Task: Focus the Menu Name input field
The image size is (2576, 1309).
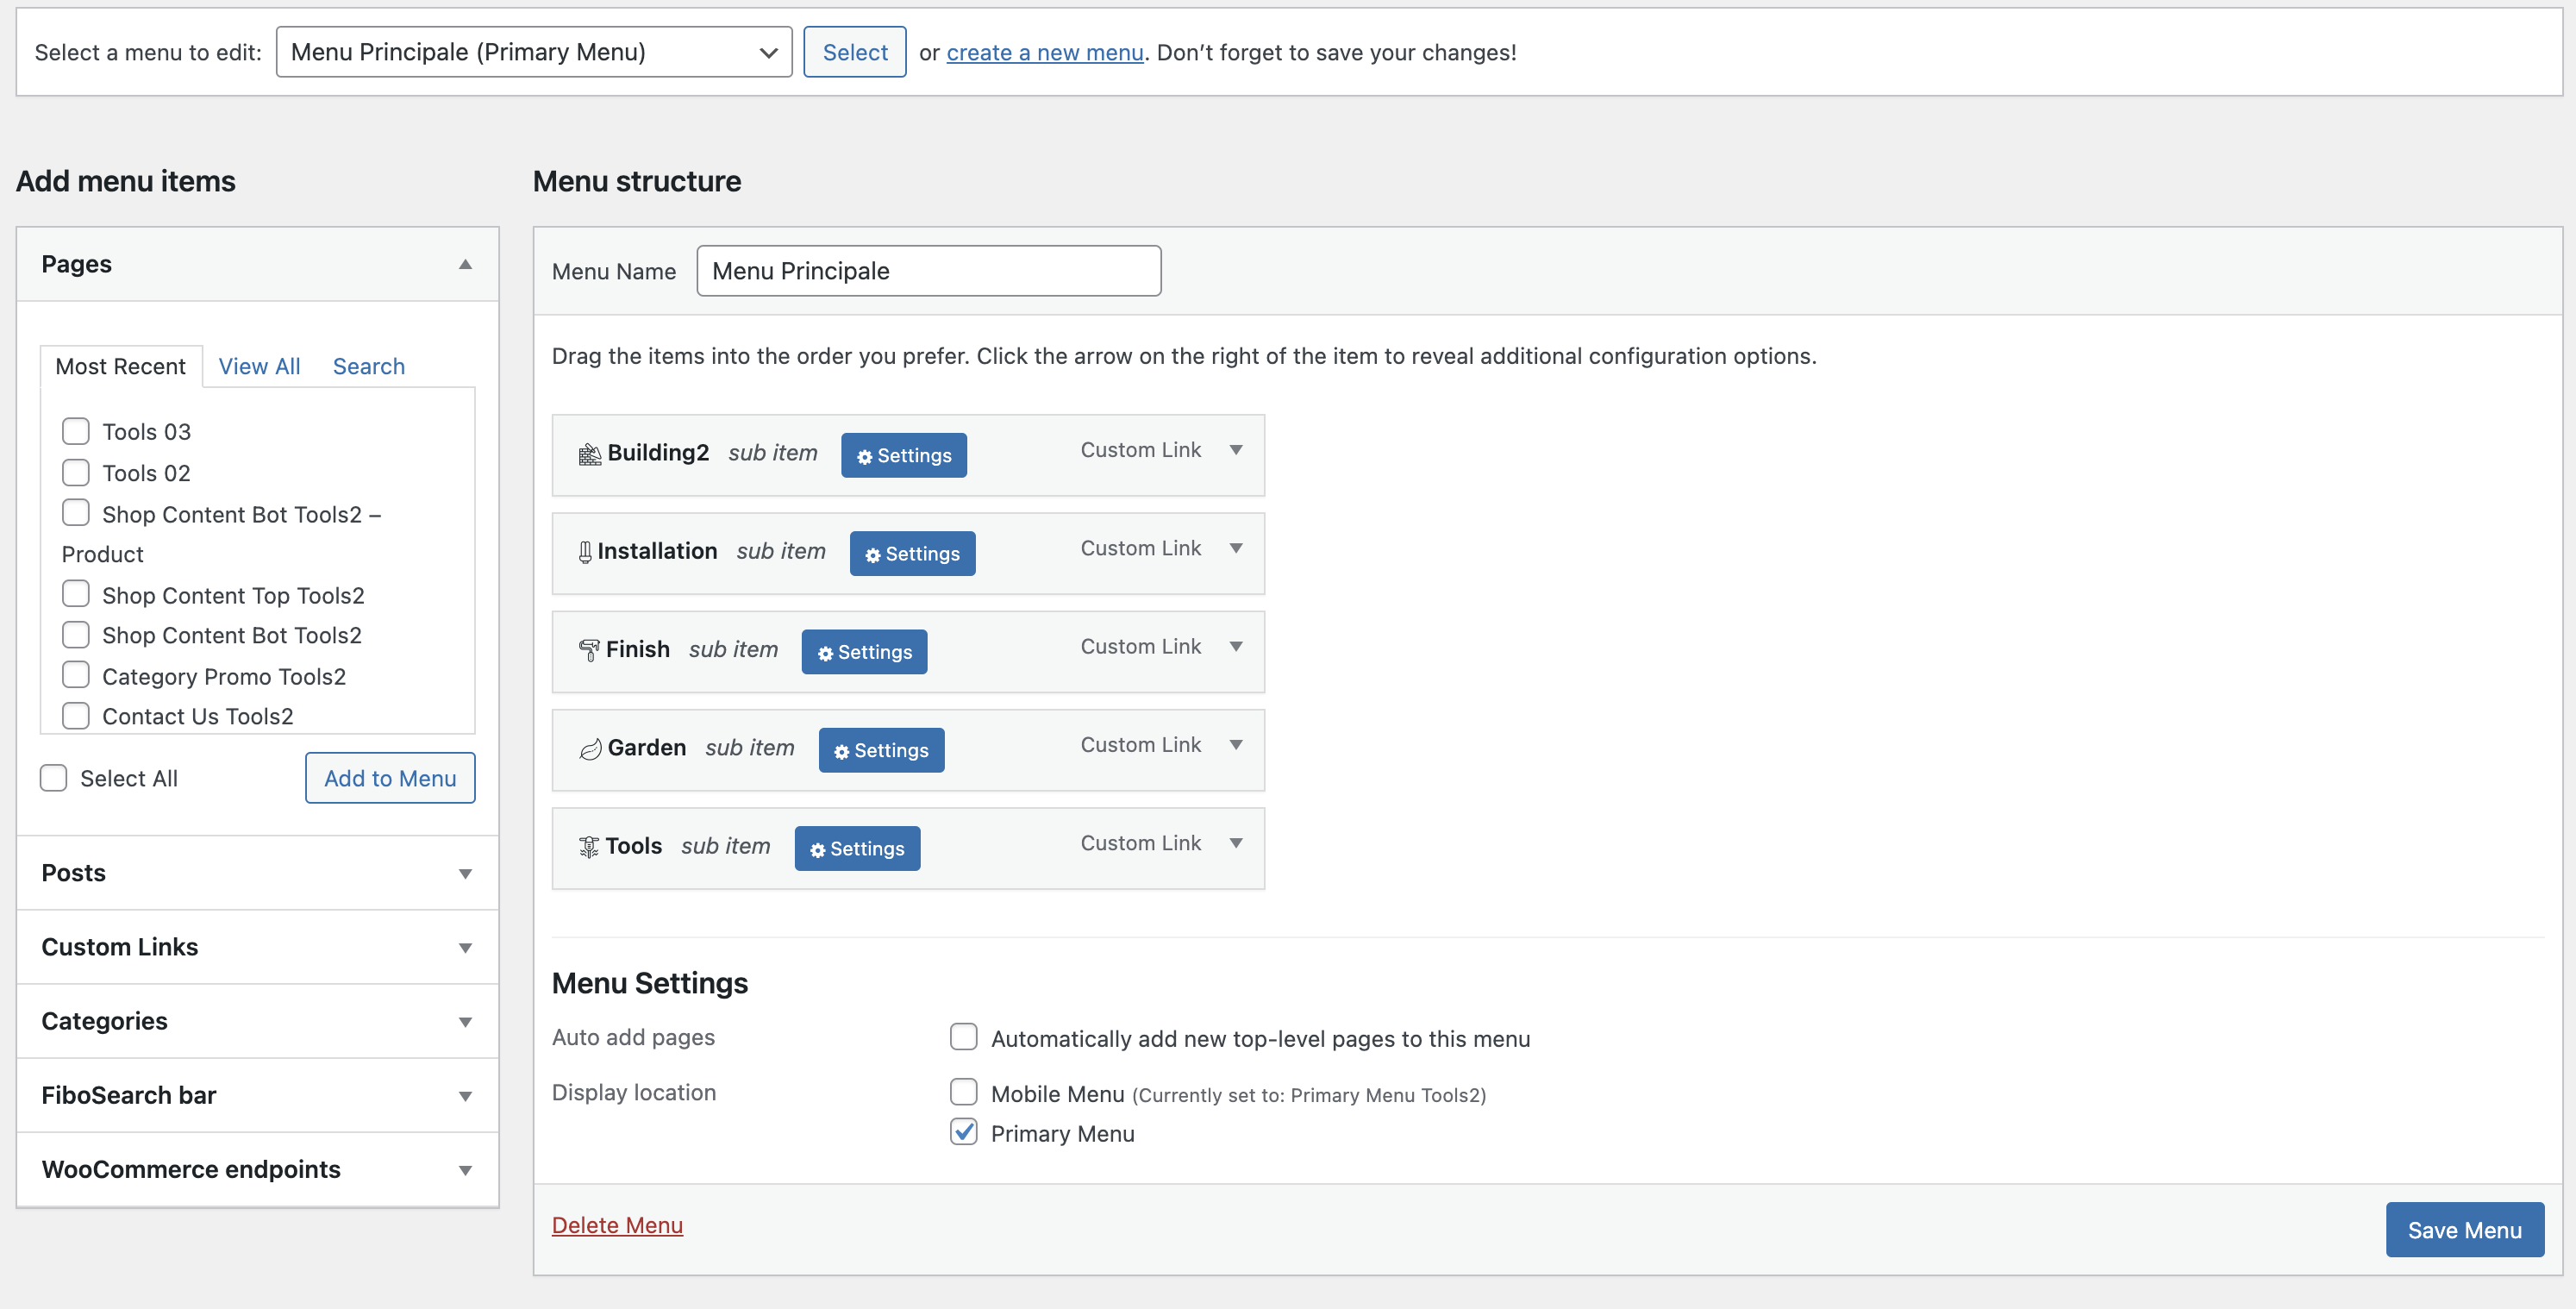Action: coord(929,271)
